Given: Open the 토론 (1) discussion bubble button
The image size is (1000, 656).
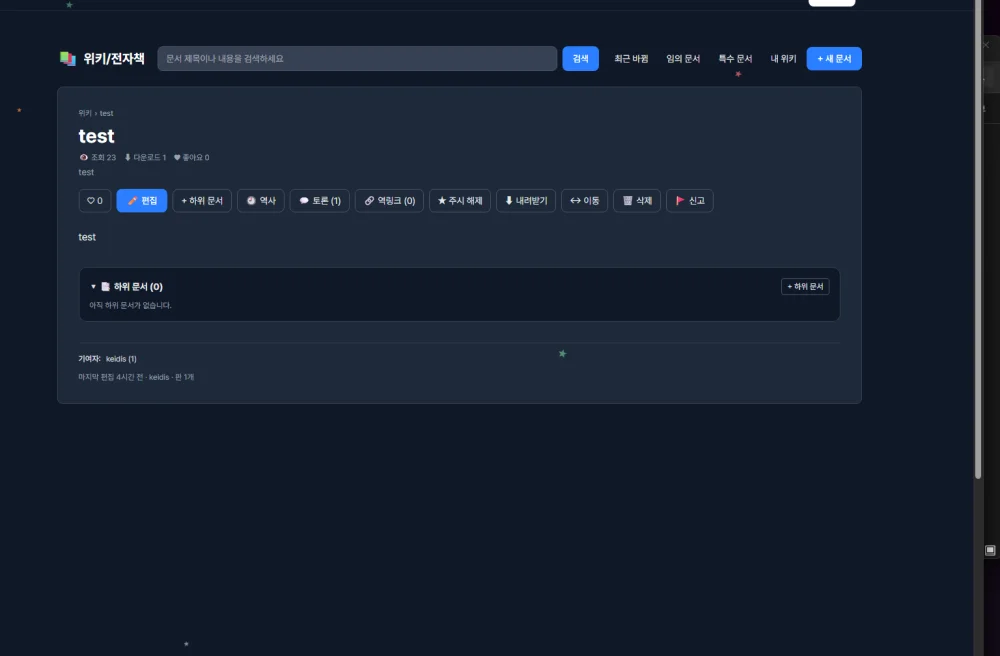Looking at the screenshot, I should click(x=320, y=201).
